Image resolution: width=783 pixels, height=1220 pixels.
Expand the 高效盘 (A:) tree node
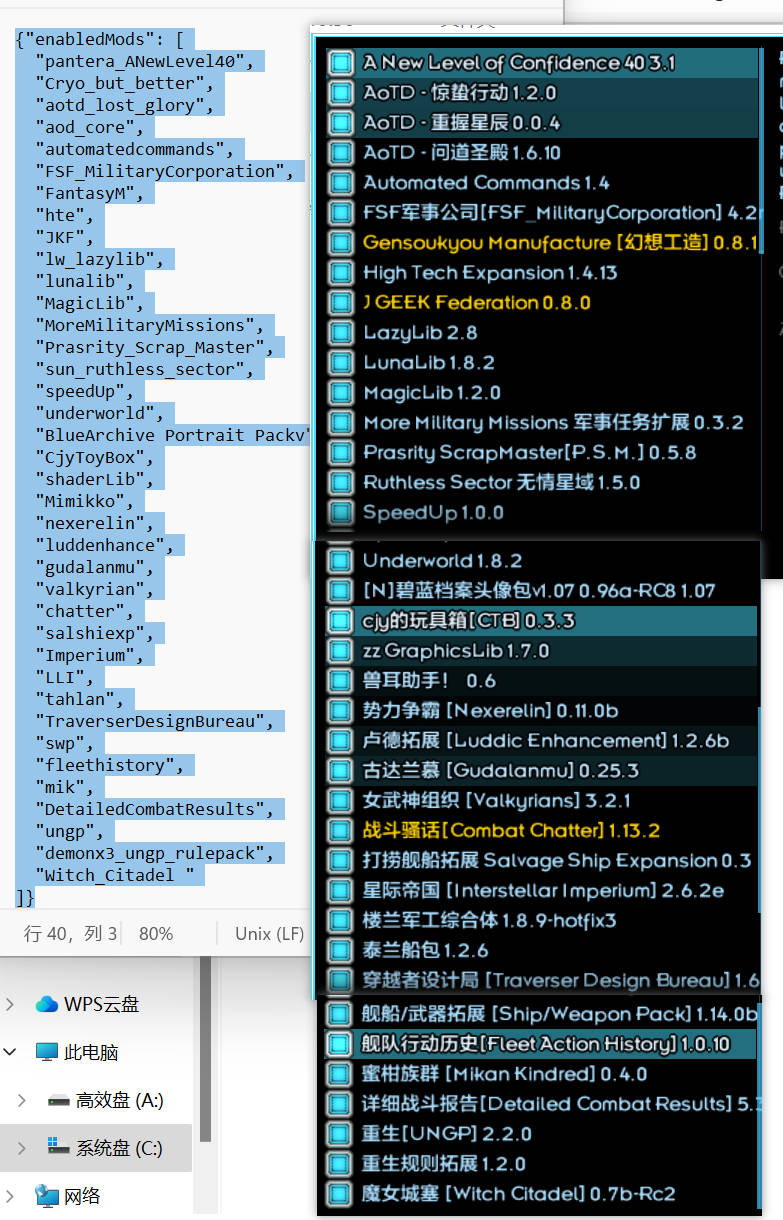coord(22,1100)
